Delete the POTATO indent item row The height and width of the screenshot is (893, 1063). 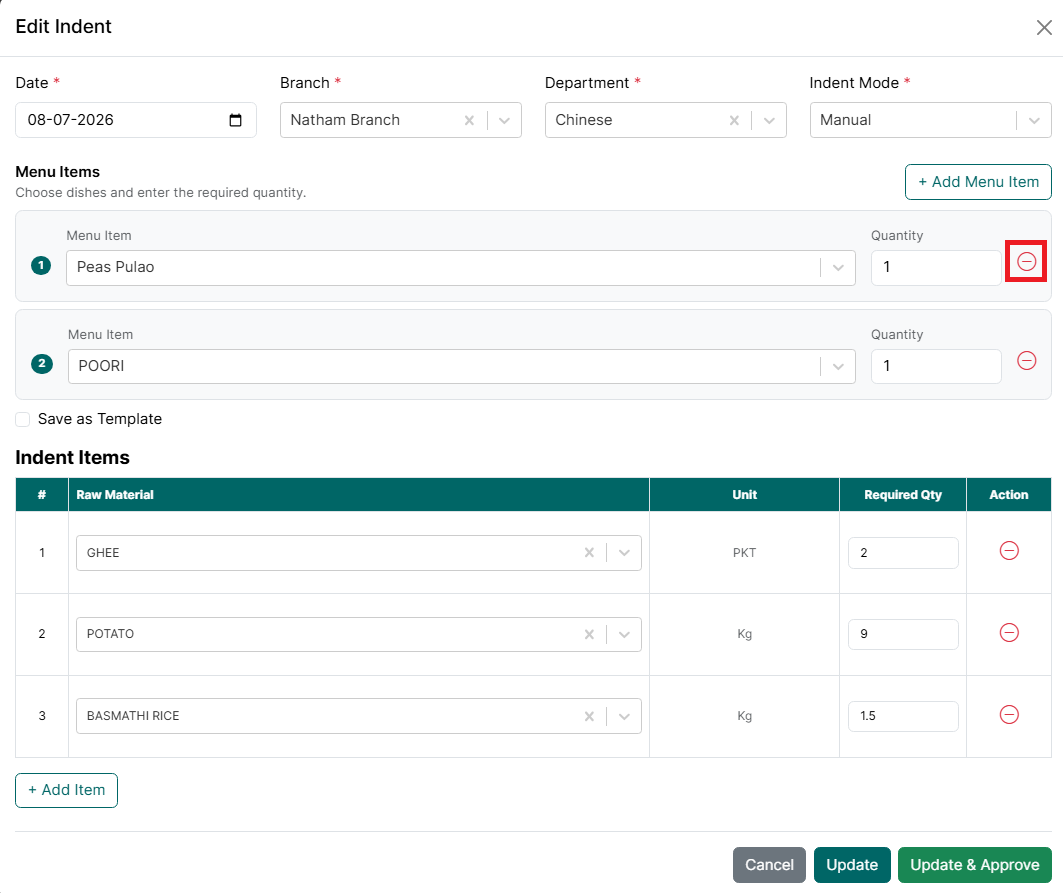[1009, 633]
